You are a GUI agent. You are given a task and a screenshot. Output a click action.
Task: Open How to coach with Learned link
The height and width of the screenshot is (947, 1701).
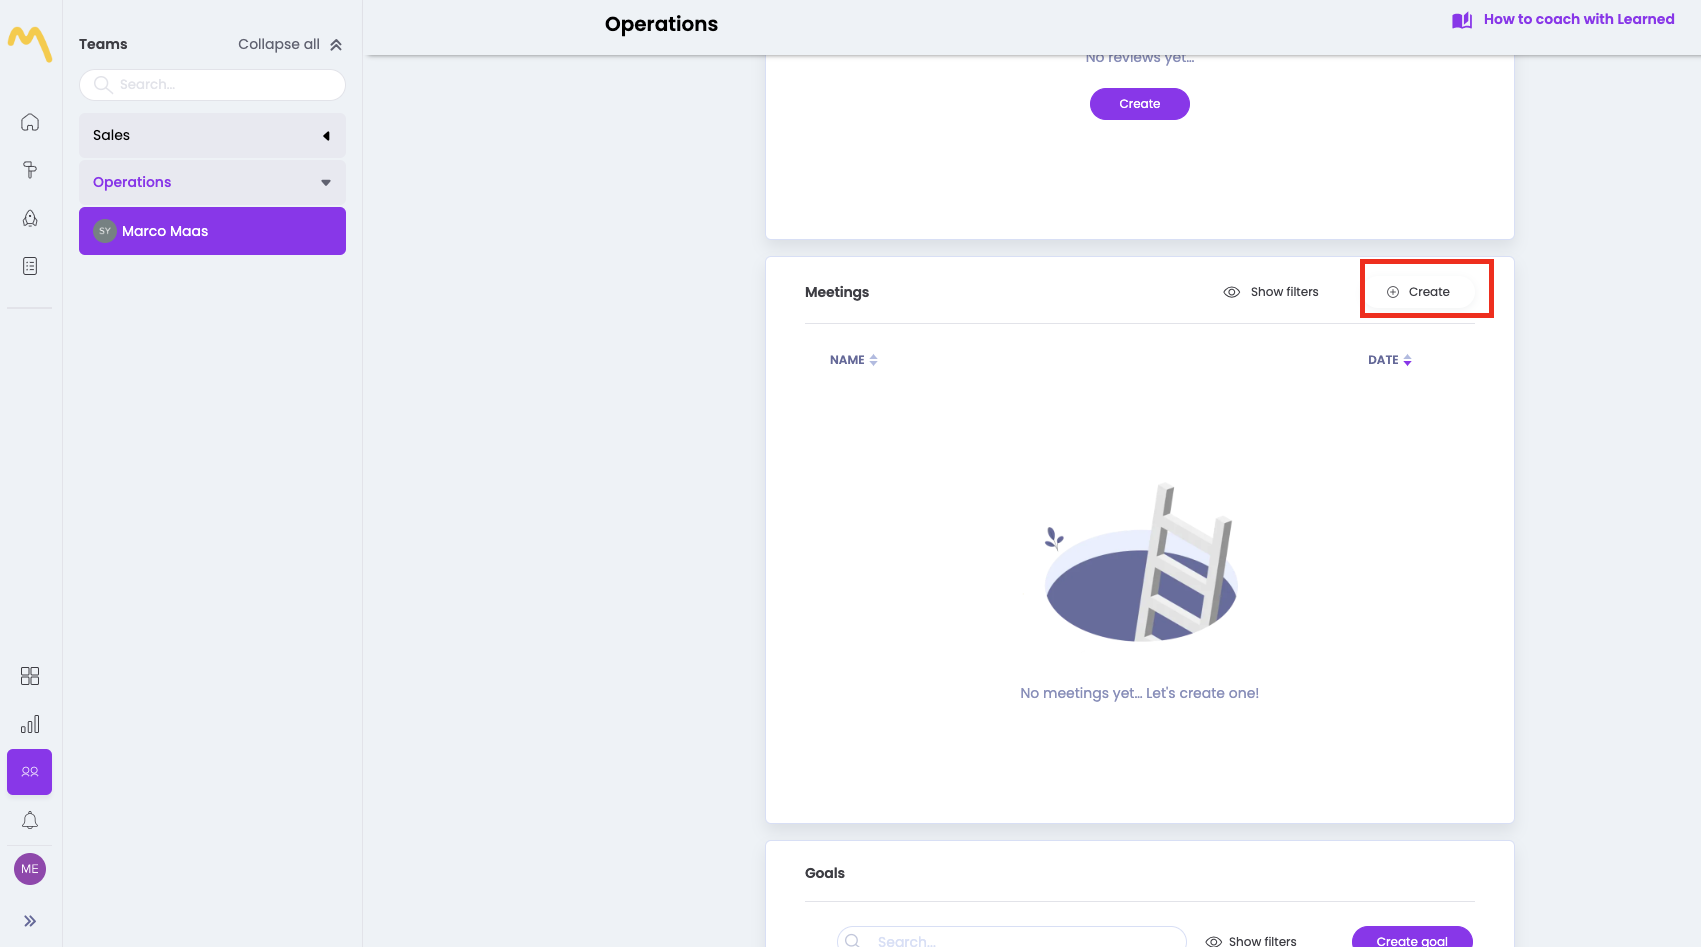[1564, 19]
